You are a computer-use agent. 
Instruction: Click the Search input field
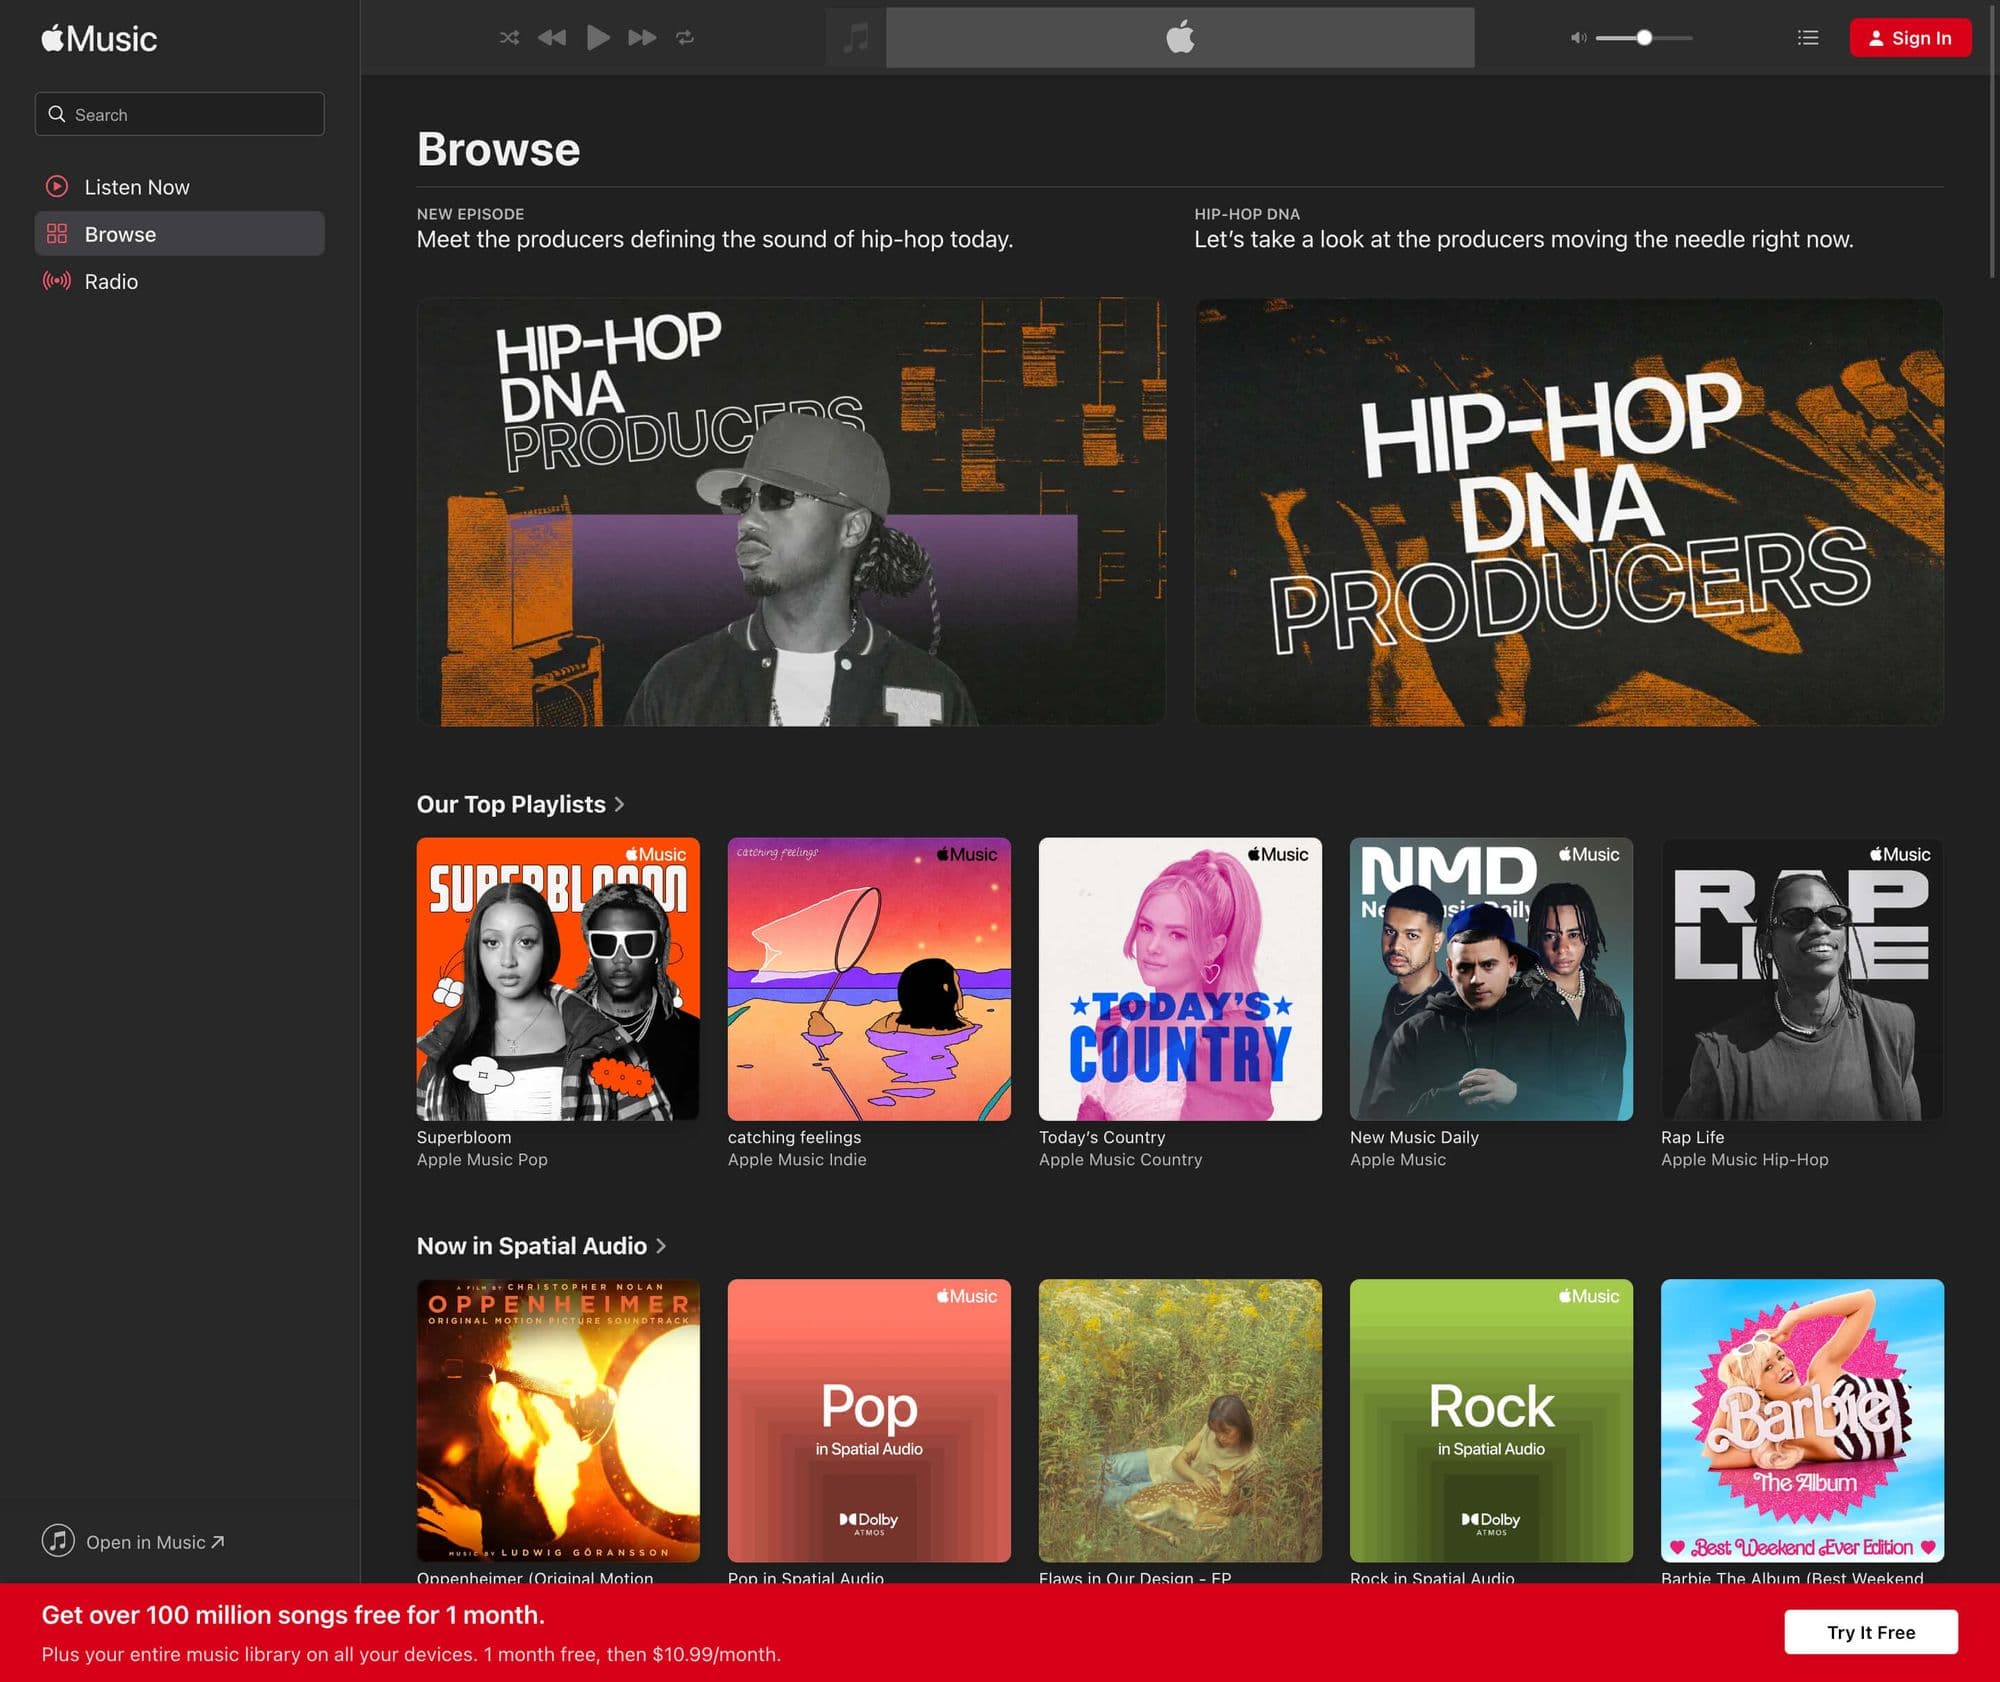pyautogui.click(x=178, y=113)
